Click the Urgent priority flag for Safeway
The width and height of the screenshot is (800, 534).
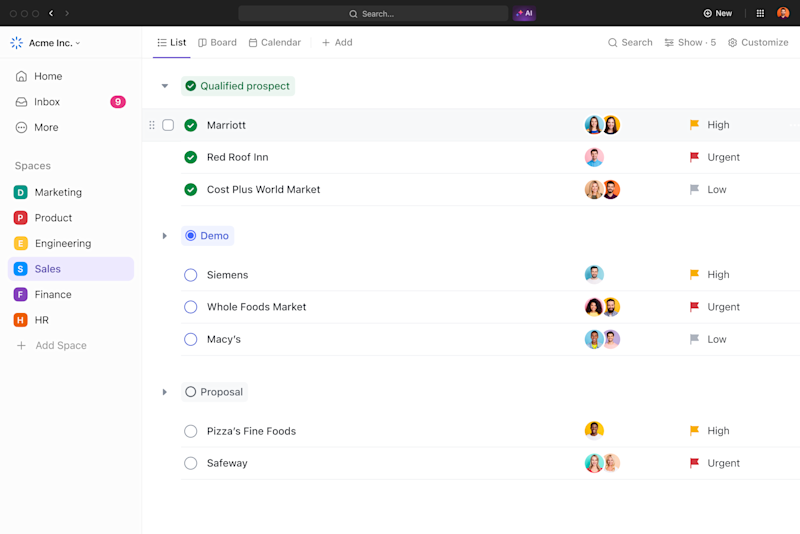tap(694, 463)
